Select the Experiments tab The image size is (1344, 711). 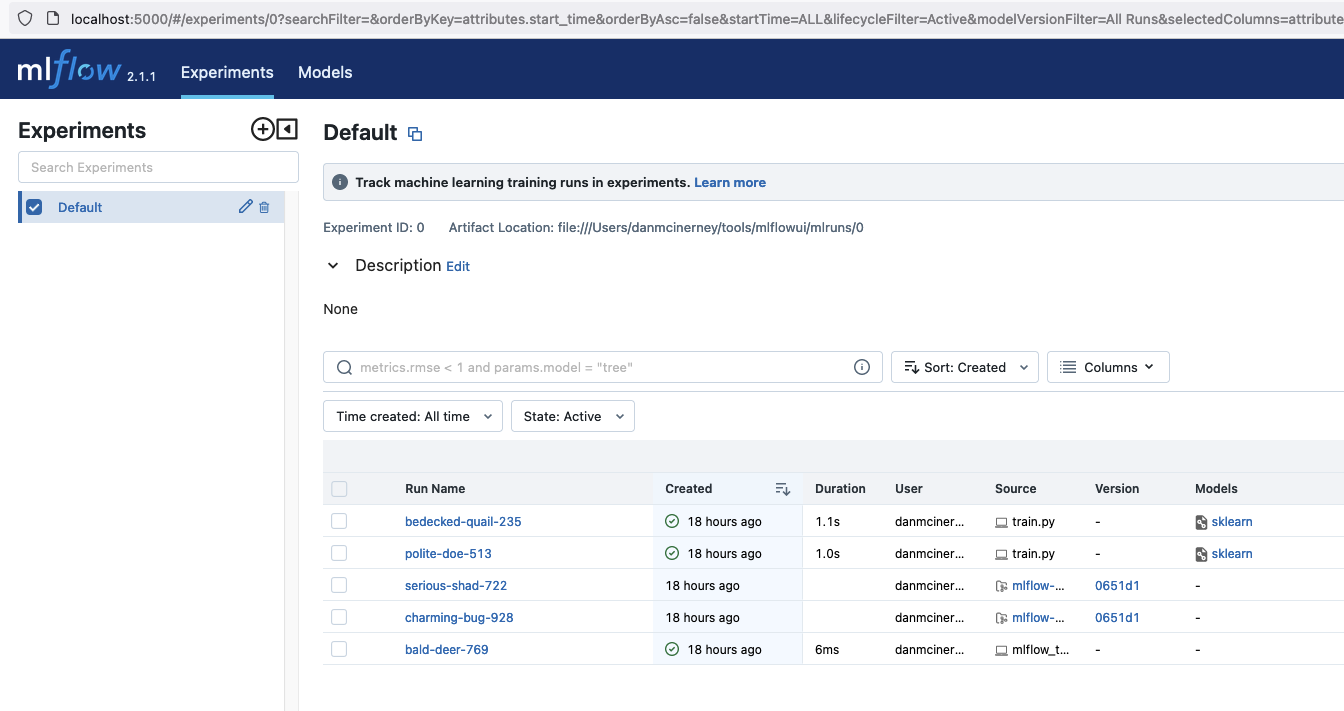pos(227,72)
